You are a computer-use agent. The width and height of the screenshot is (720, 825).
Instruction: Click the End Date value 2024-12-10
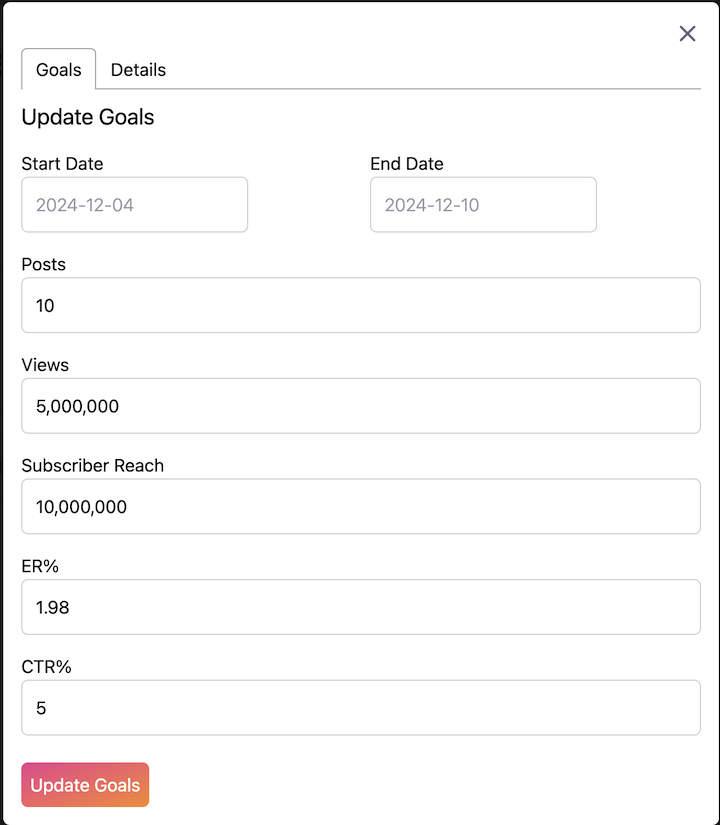483,204
